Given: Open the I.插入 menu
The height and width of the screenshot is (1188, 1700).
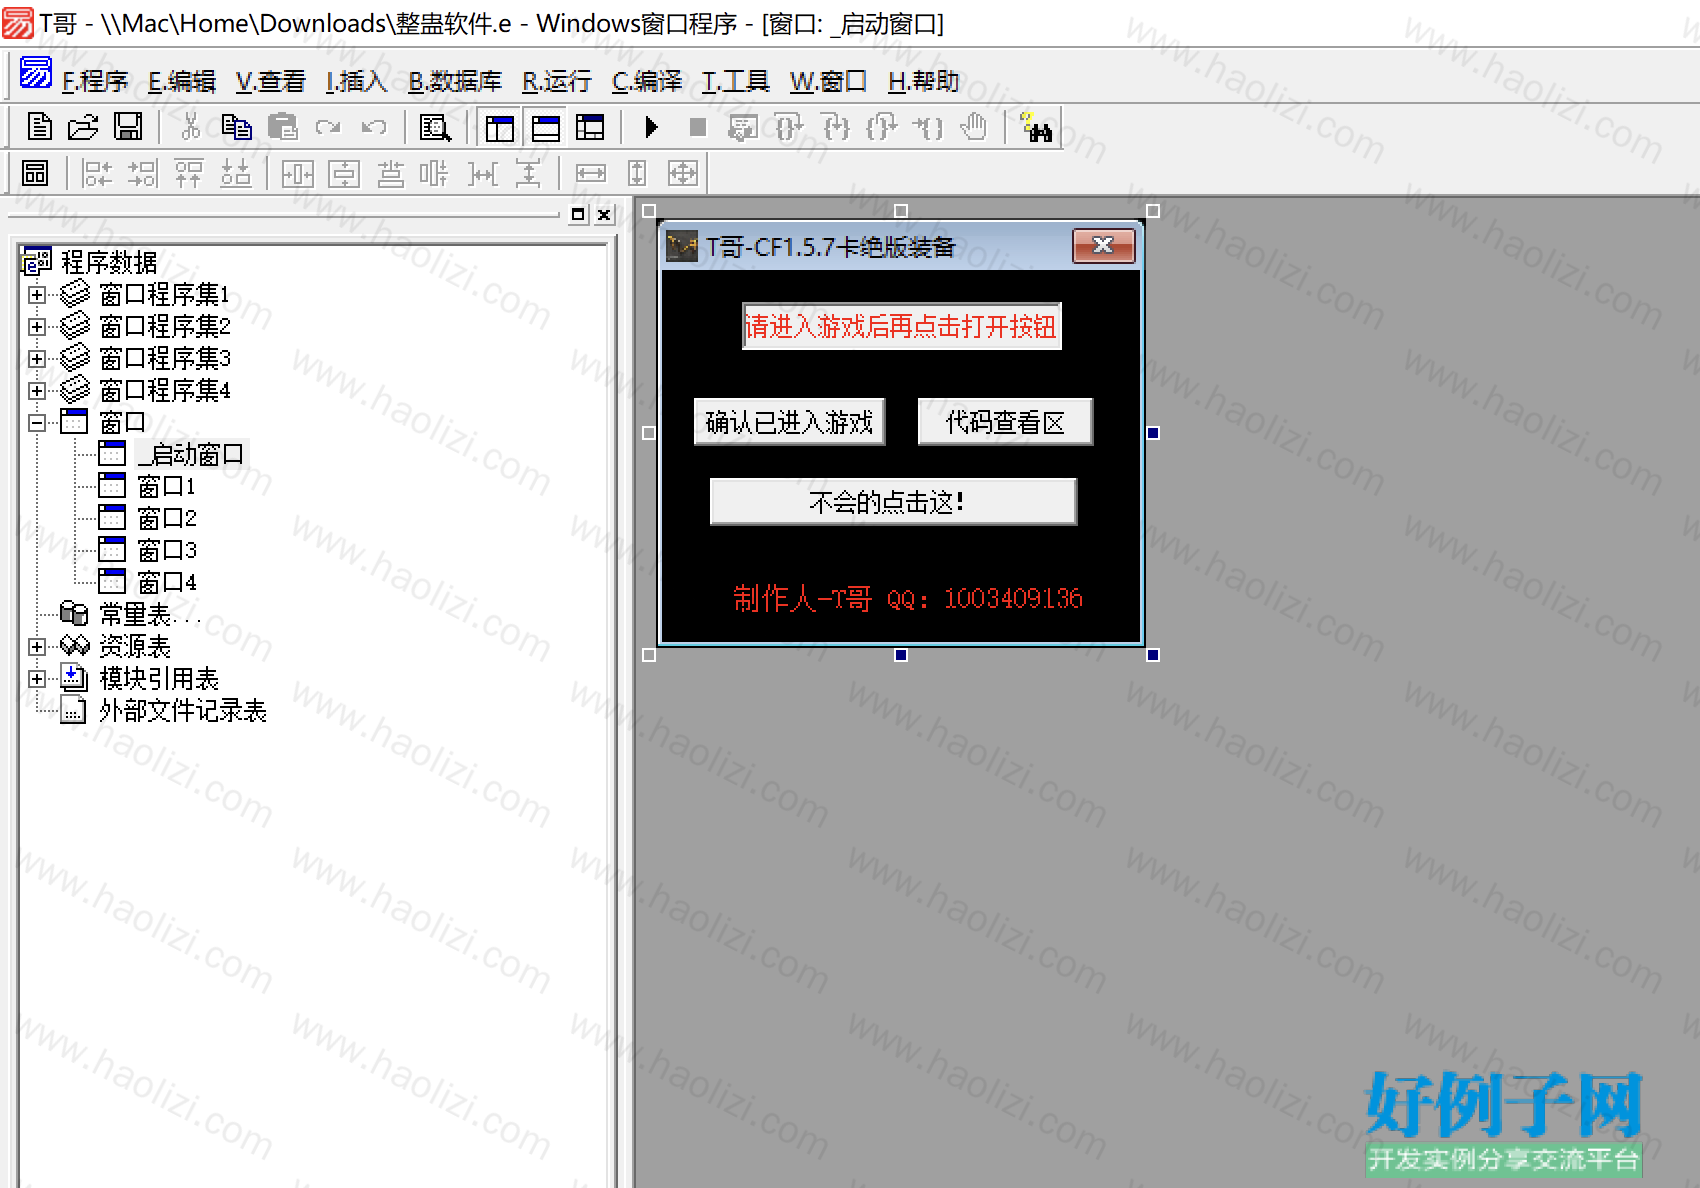Looking at the screenshot, I should tap(356, 81).
